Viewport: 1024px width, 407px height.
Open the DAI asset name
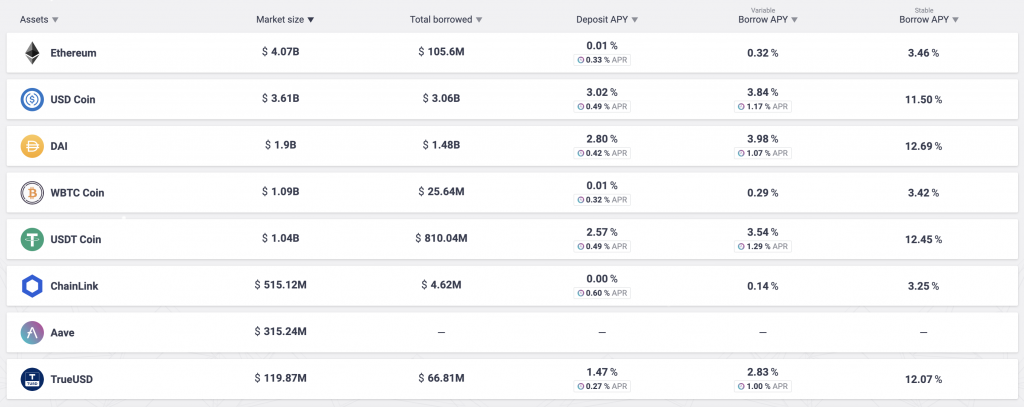tap(59, 146)
